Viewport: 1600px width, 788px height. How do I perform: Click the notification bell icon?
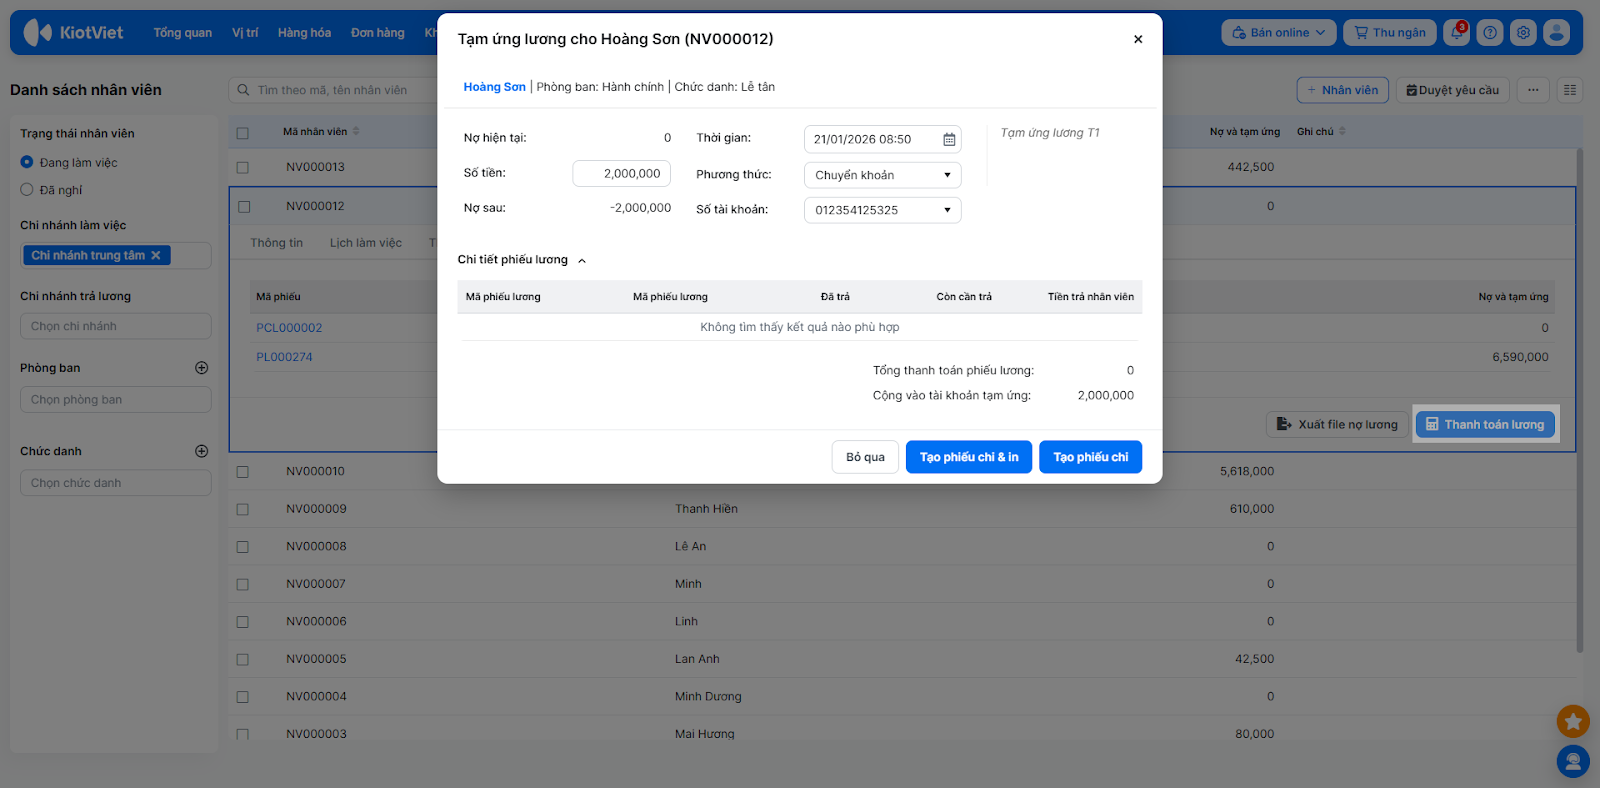tap(1457, 33)
